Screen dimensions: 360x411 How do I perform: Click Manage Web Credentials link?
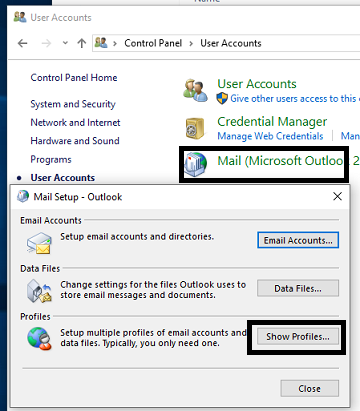(x=270, y=136)
